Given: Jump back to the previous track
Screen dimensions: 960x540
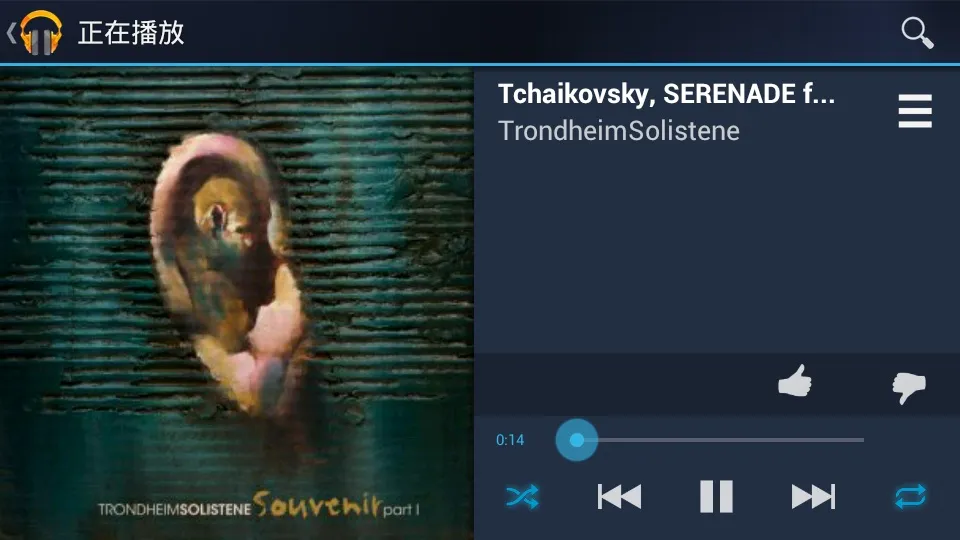Looking at the screenshot, I should pyautogui.click(x=619, y=497).
